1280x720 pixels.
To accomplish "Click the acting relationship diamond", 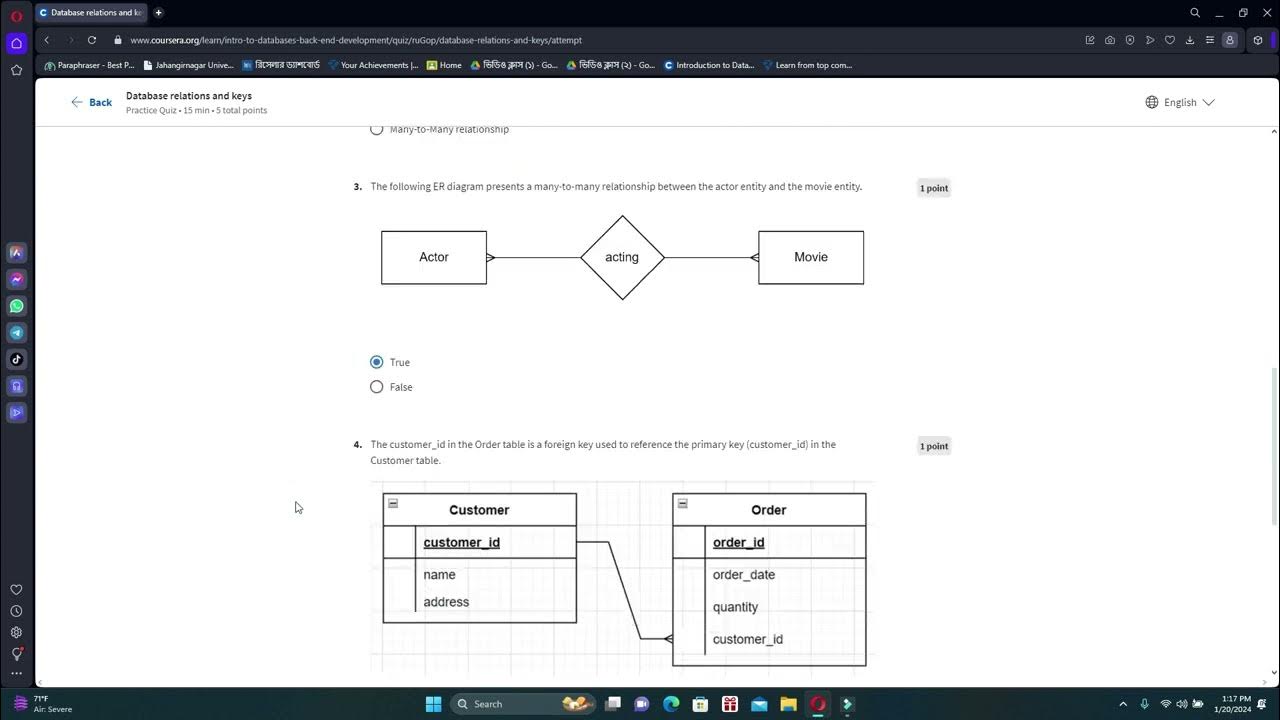I will 622,257.
